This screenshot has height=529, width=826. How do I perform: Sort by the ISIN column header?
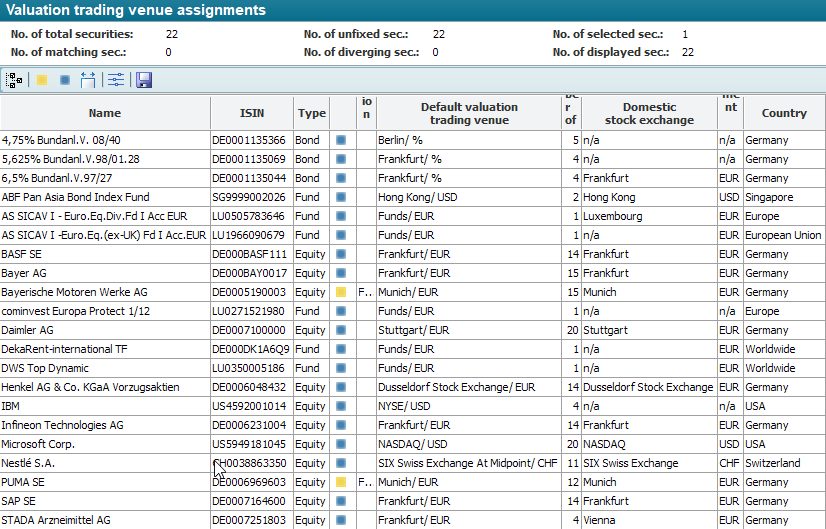click(252, 113)
